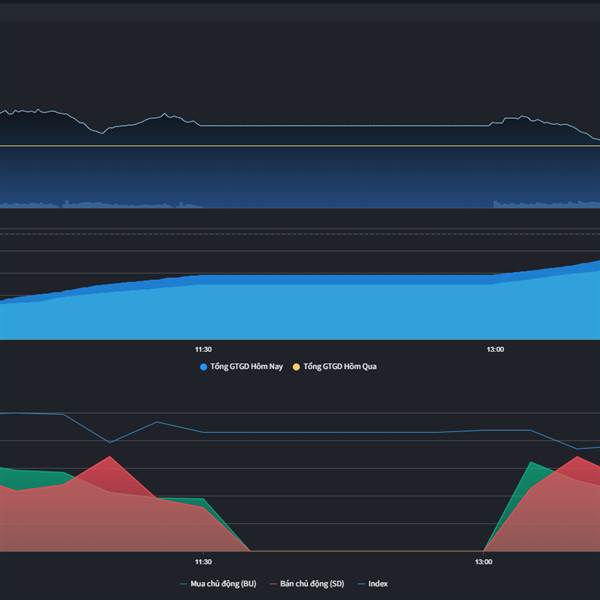Hide the Bán chủ động (SD) series
This screenshot has height=600, width=600.
click(312, 584)
